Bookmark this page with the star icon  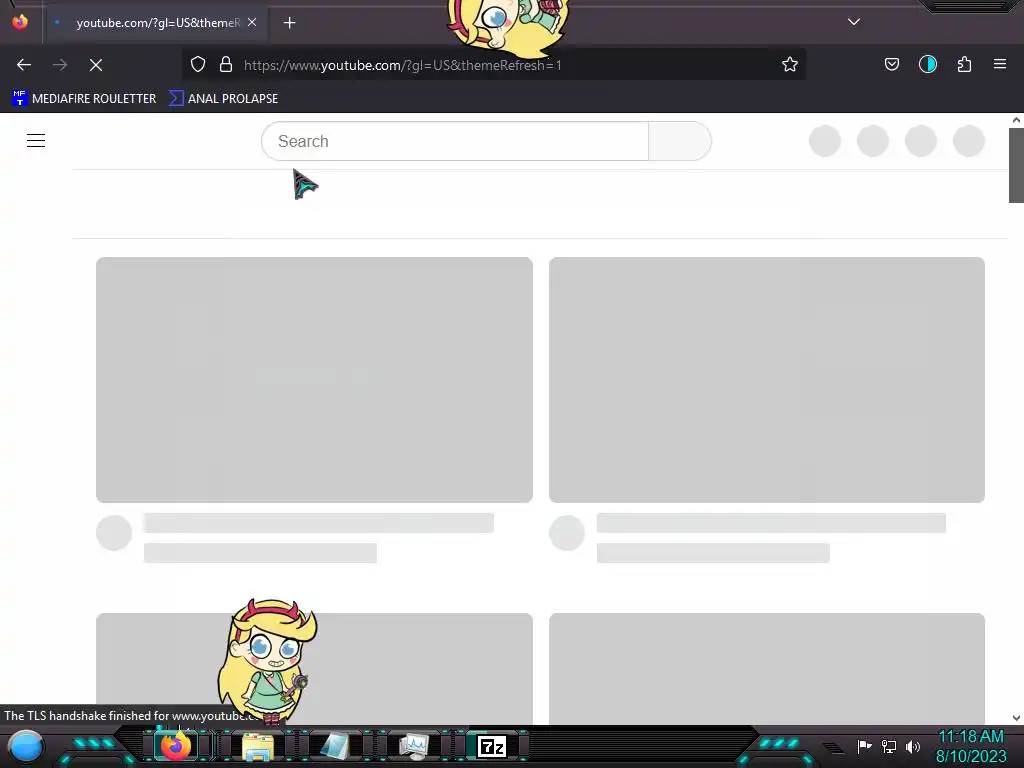790,64
